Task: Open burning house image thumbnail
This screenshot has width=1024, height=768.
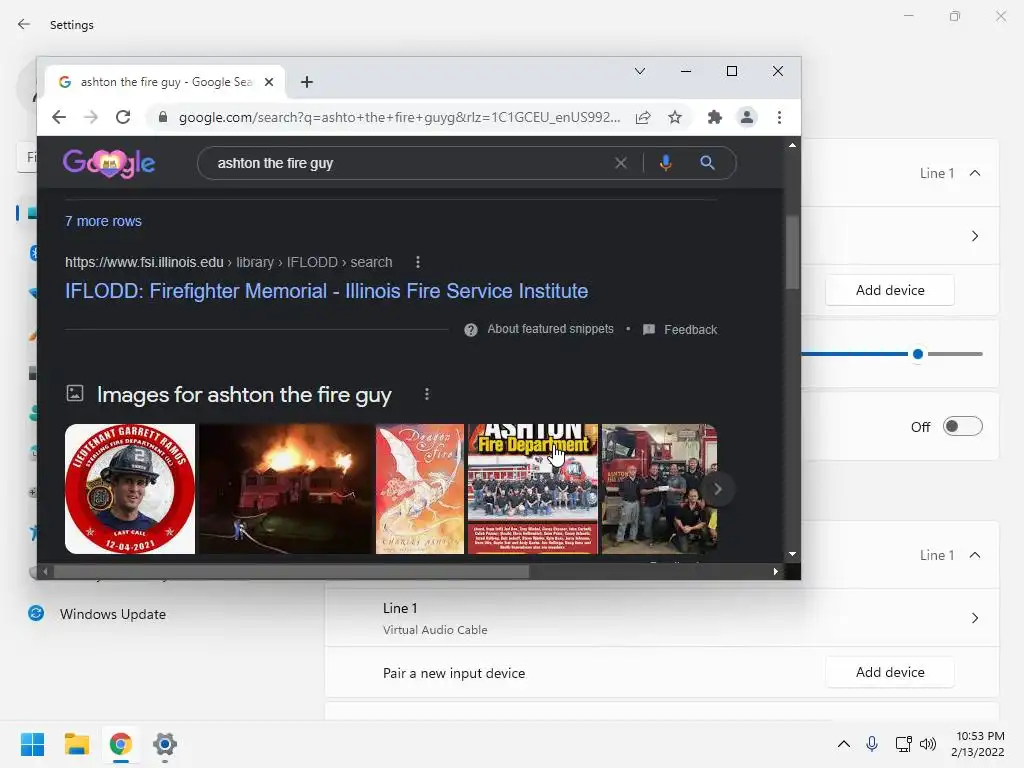Action: (x=285, y=489)
